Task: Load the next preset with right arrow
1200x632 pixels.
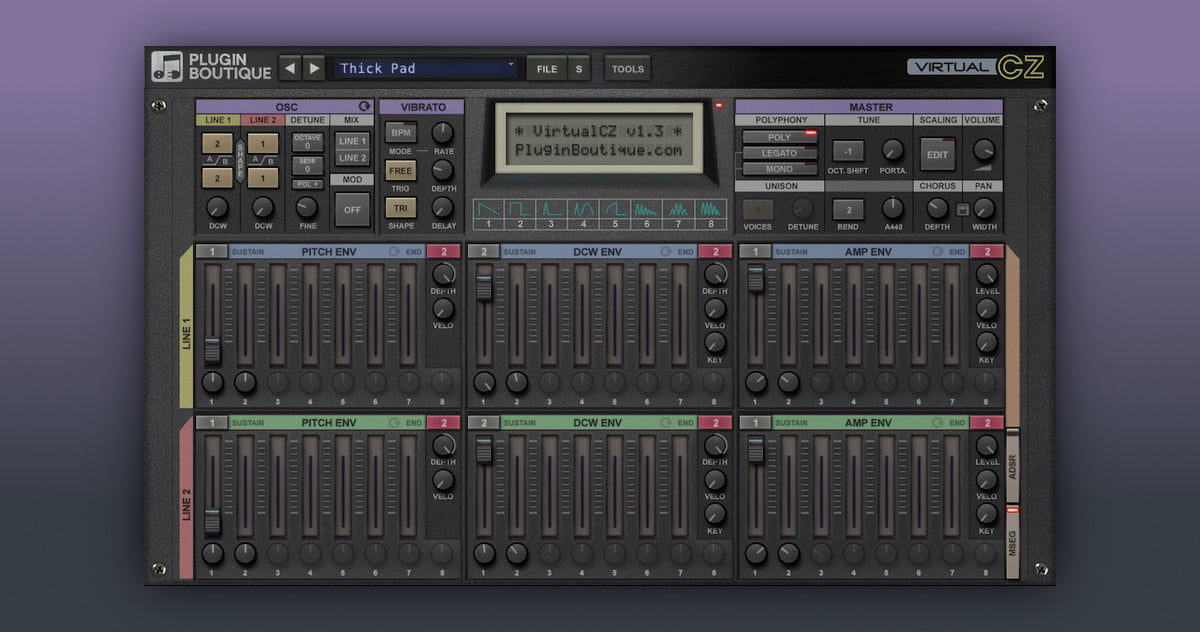Action: pos(314,68)
